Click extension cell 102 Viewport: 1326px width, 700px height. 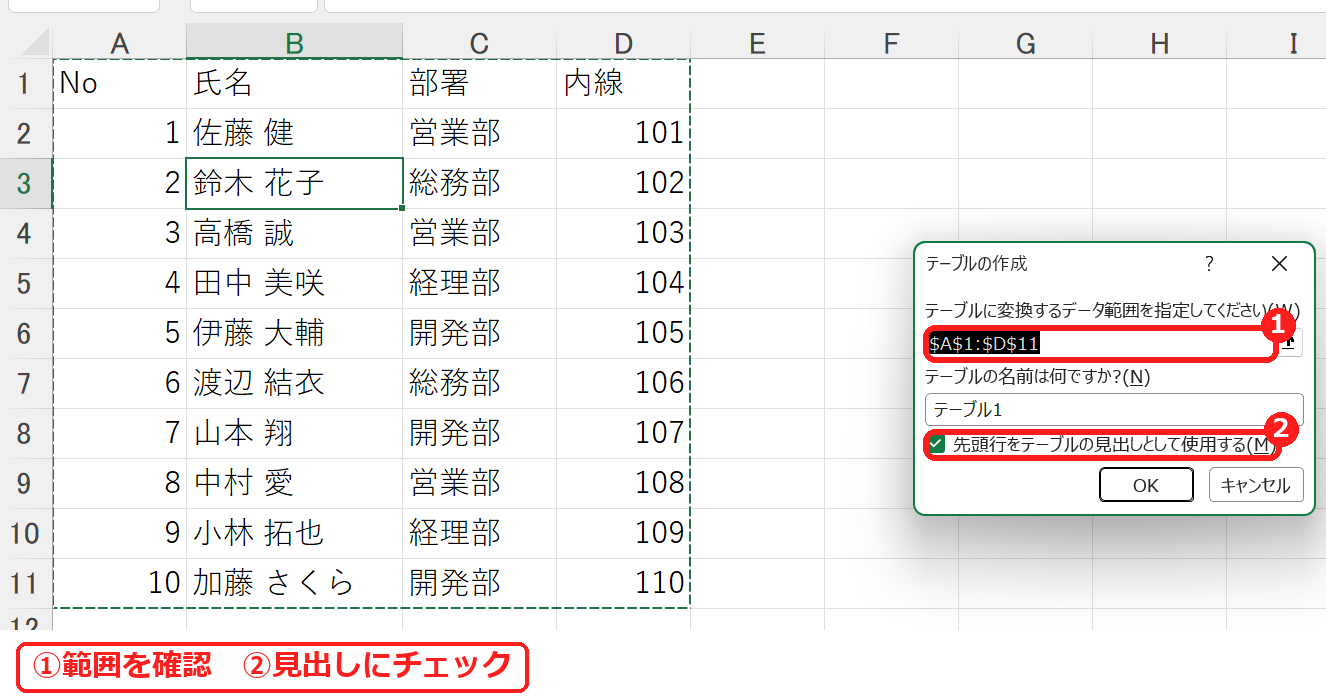click(623, 183)
